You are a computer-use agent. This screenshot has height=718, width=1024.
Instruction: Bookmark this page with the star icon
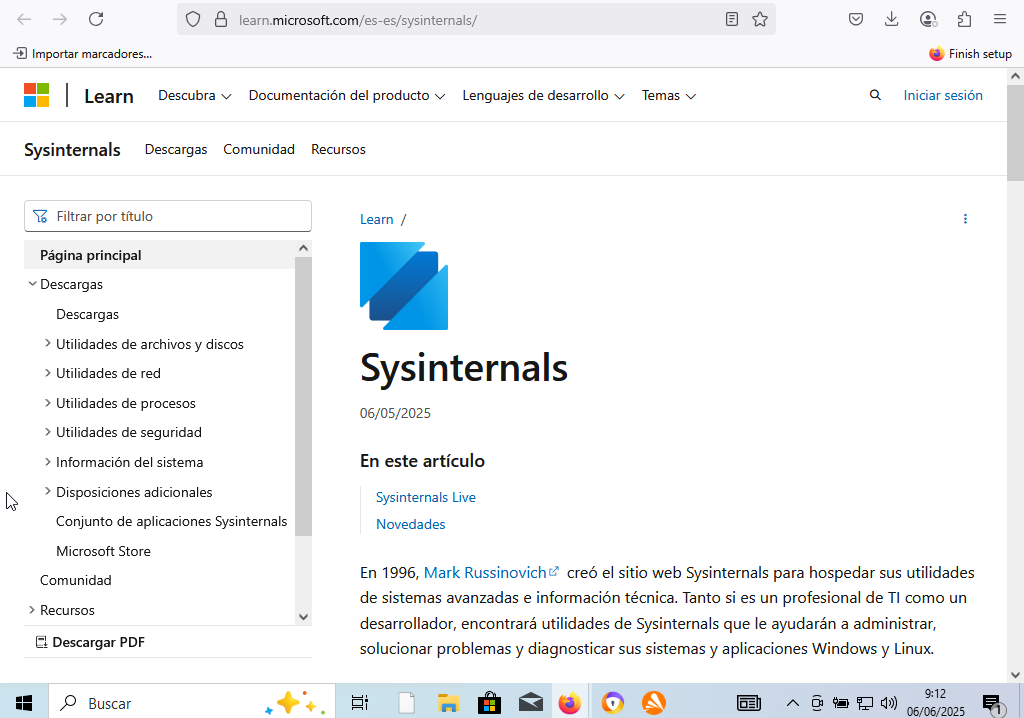pos(760,20)
